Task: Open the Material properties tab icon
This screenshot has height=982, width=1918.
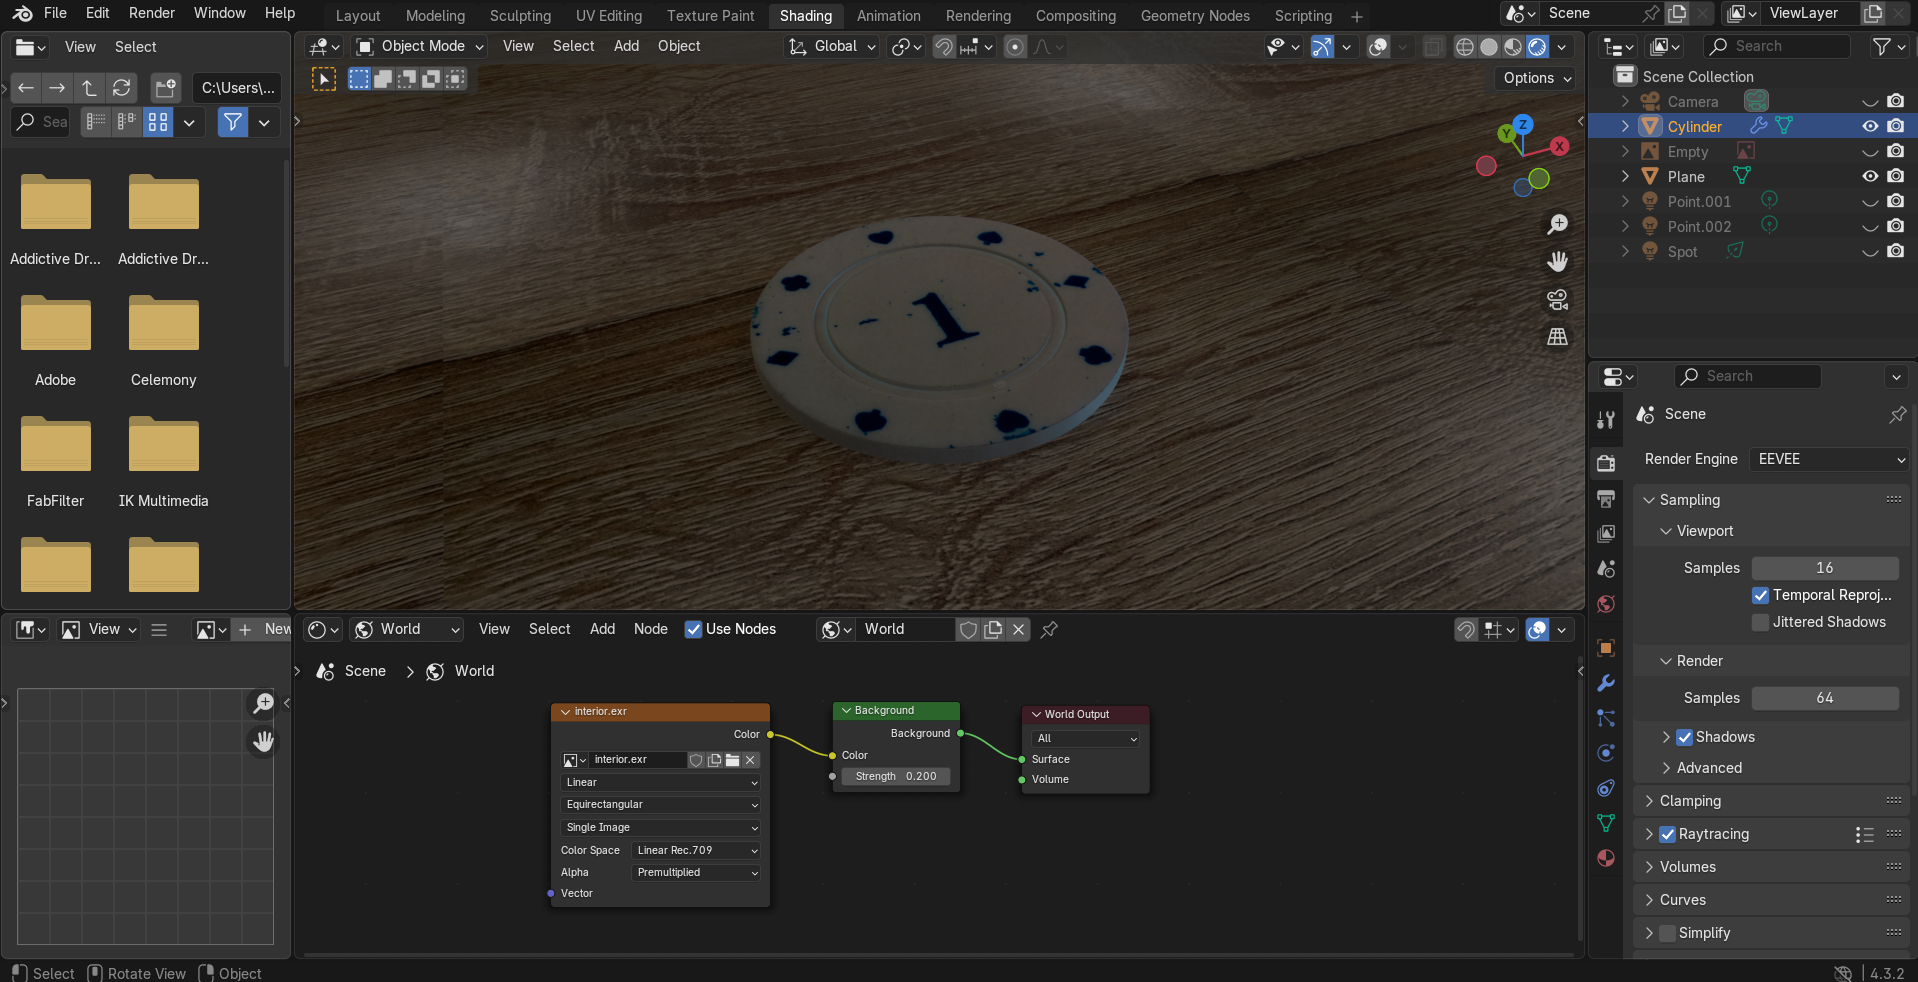Action: point(1606,858)
